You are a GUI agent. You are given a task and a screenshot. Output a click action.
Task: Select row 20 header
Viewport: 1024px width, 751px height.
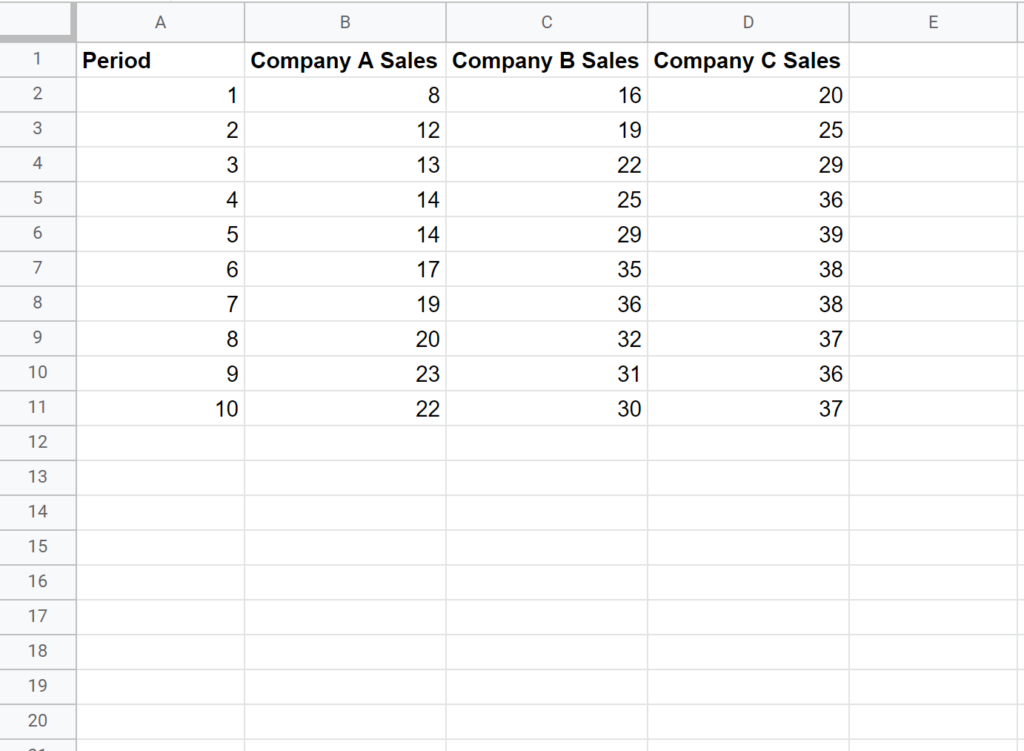38,720
